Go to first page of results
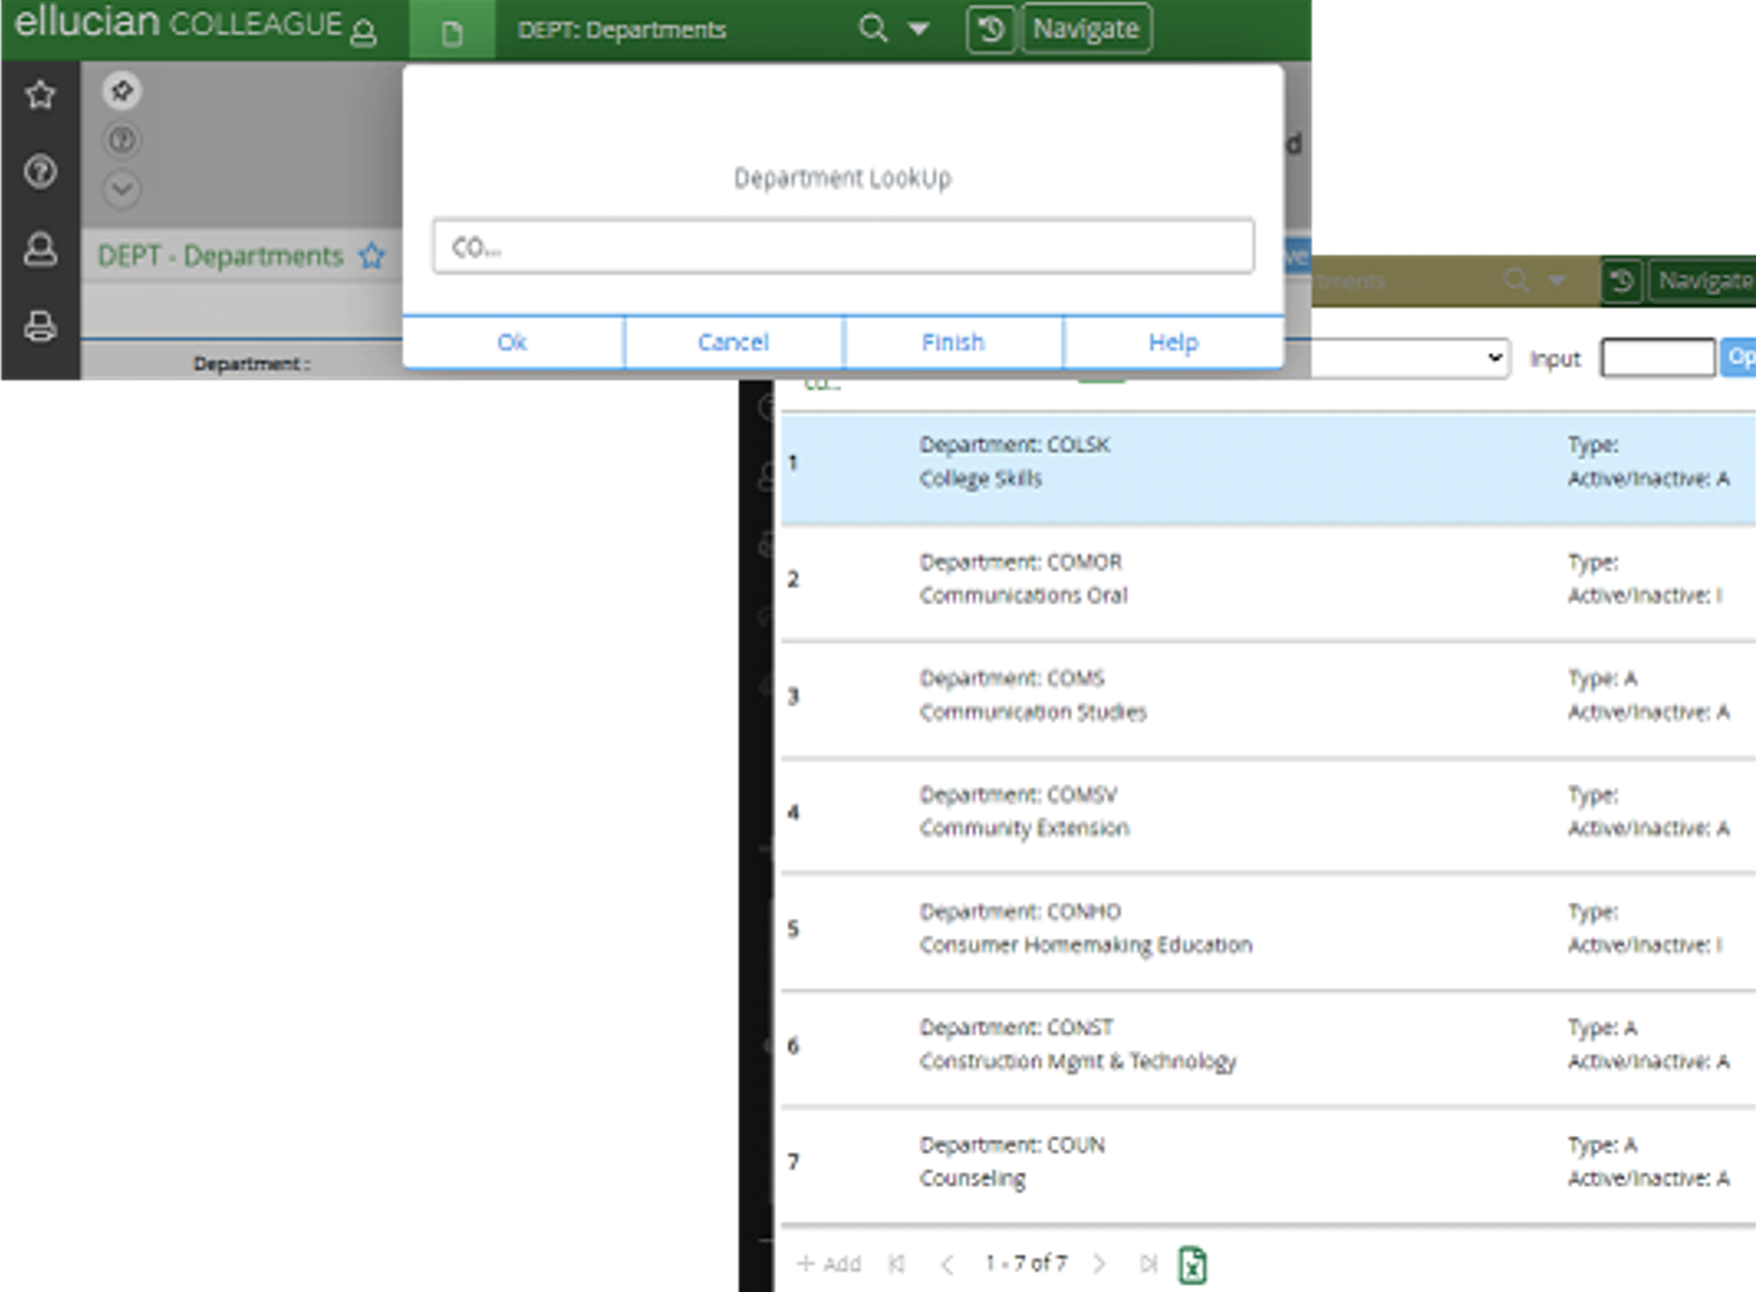This screenshot has height=1292, width=1756. [897, 1264]
